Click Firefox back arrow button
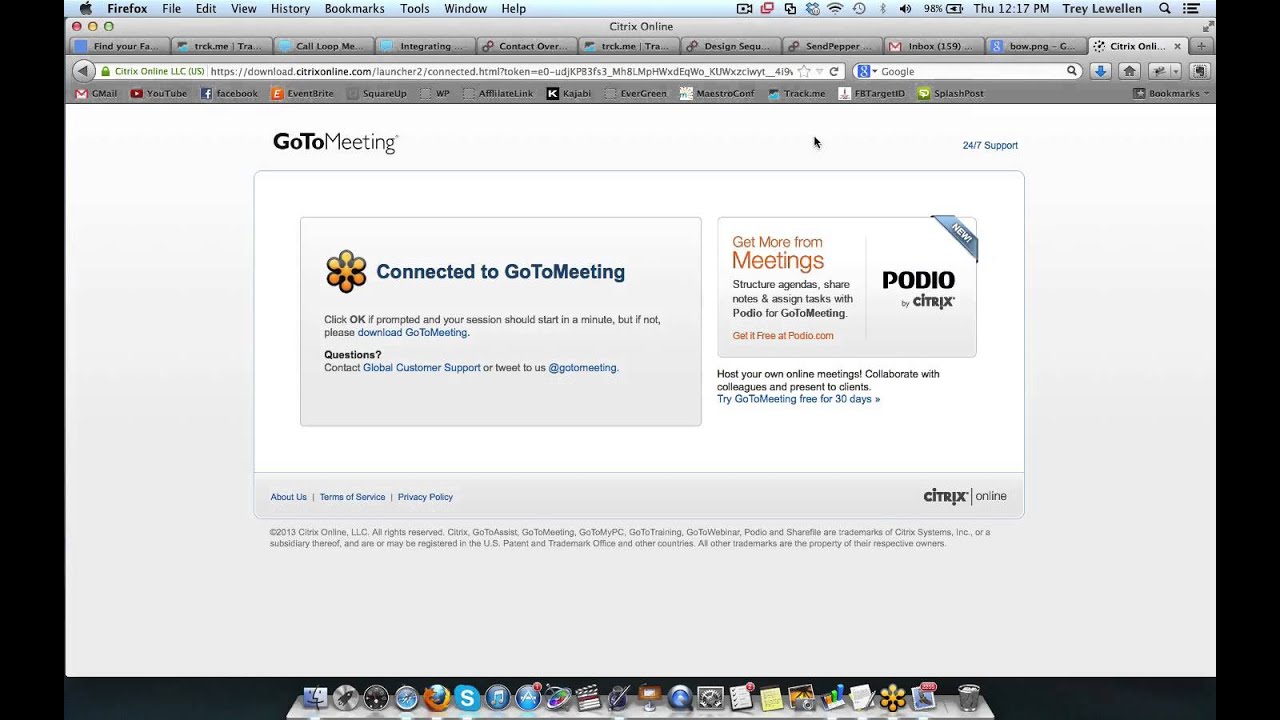 [83, 71]
